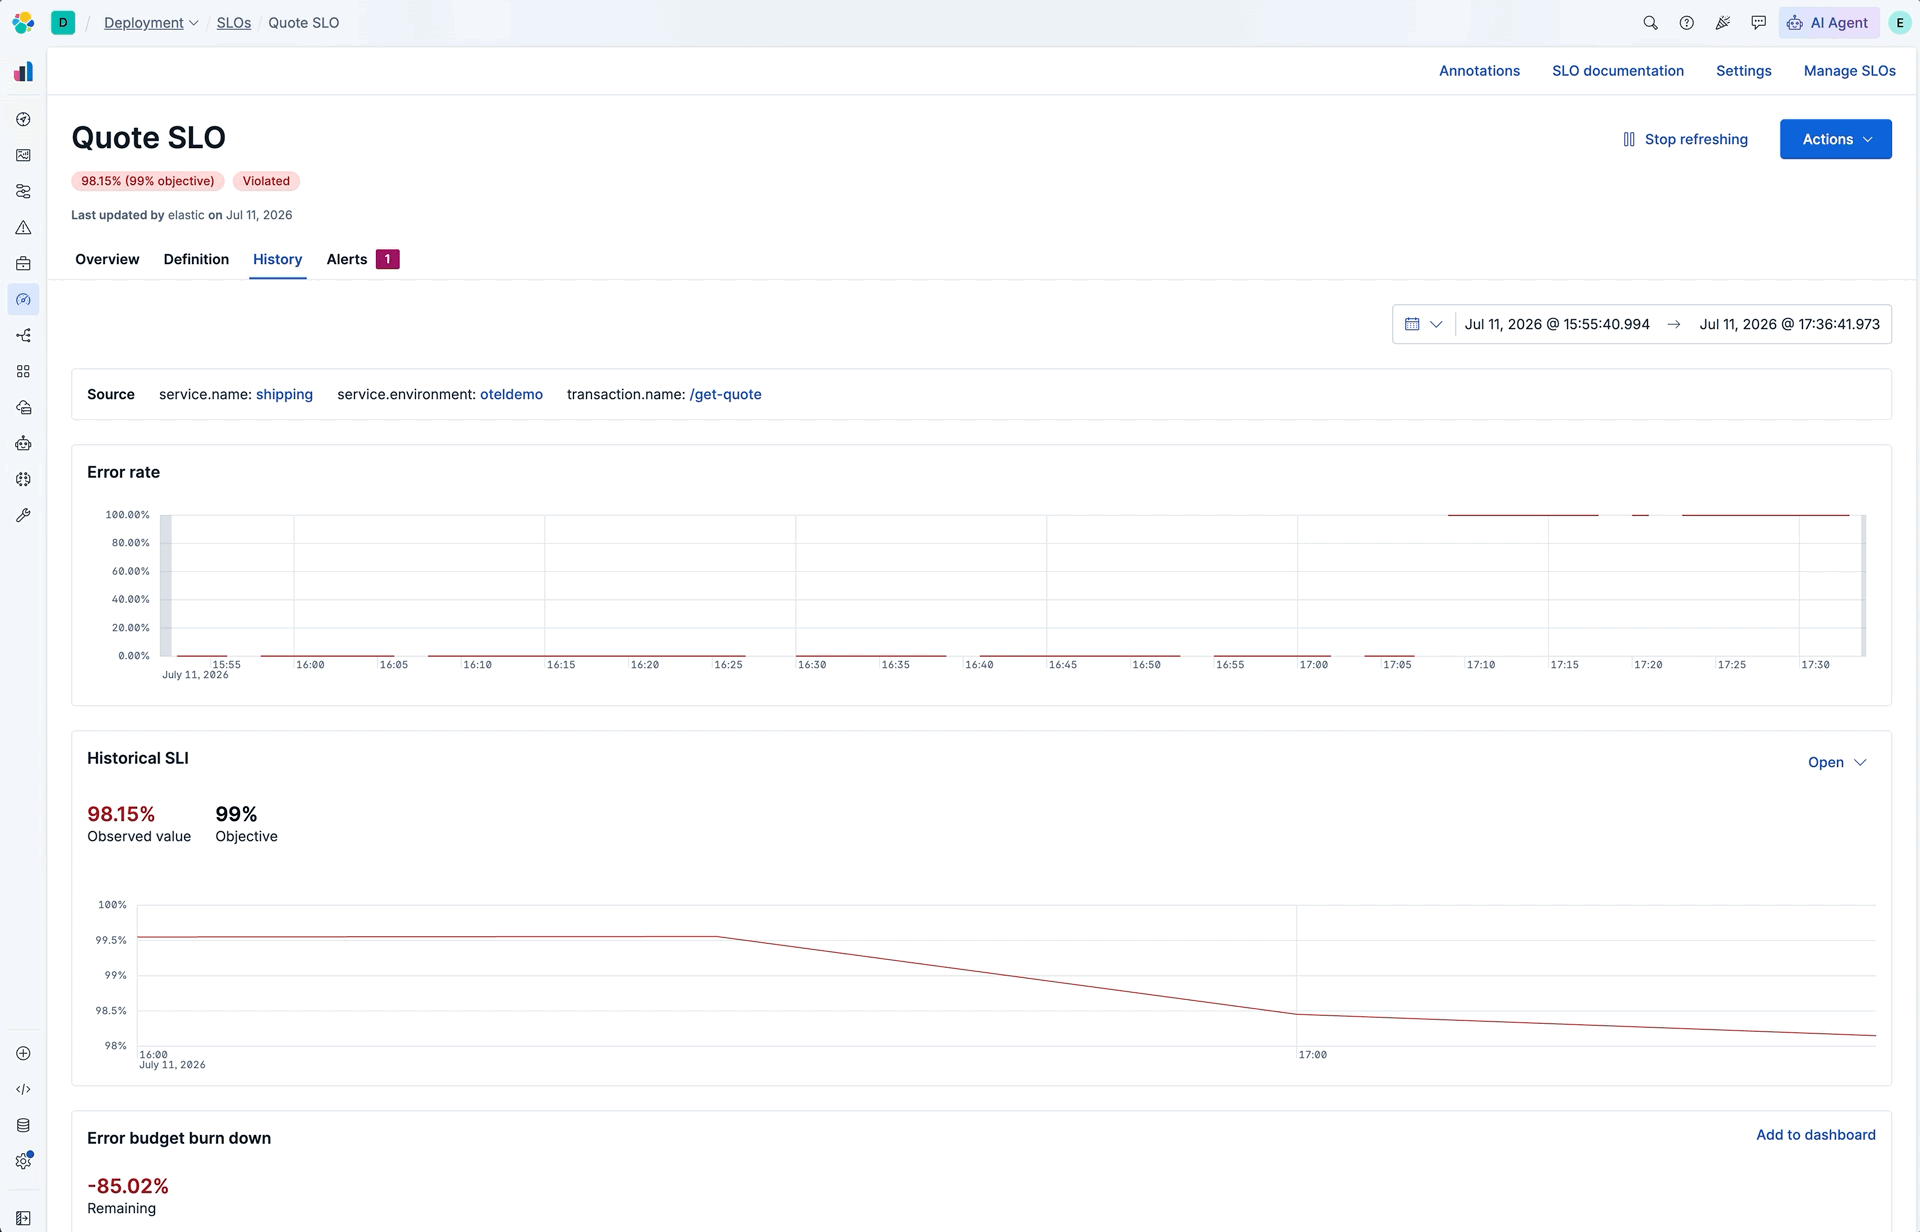Click the start date Jul 11, 2026 @ 15:55:40.994
The width and height of the screenshot is (1920, 1232).
(1557, 324)
